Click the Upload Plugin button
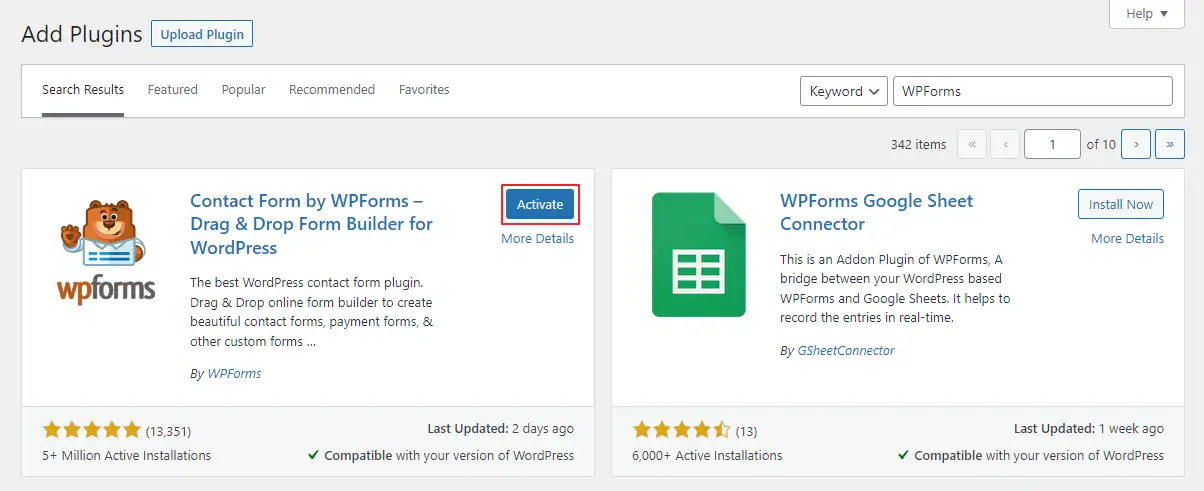 pyautogui.click(x=202, y=34)
